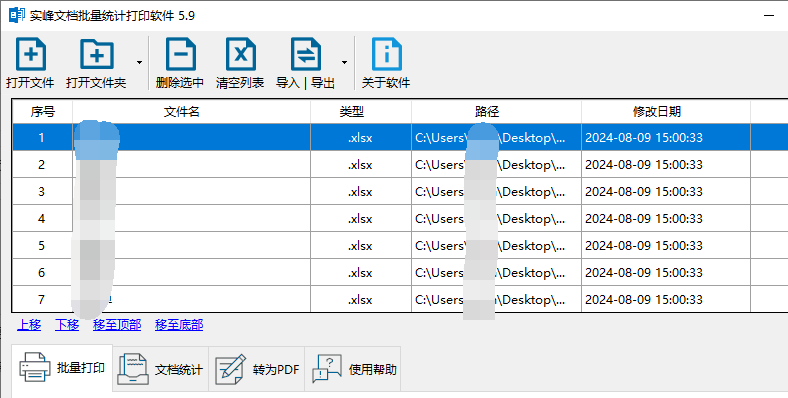Switch to the 批量打印 tab
788x398 pixels.
click(x=62, y=368)
